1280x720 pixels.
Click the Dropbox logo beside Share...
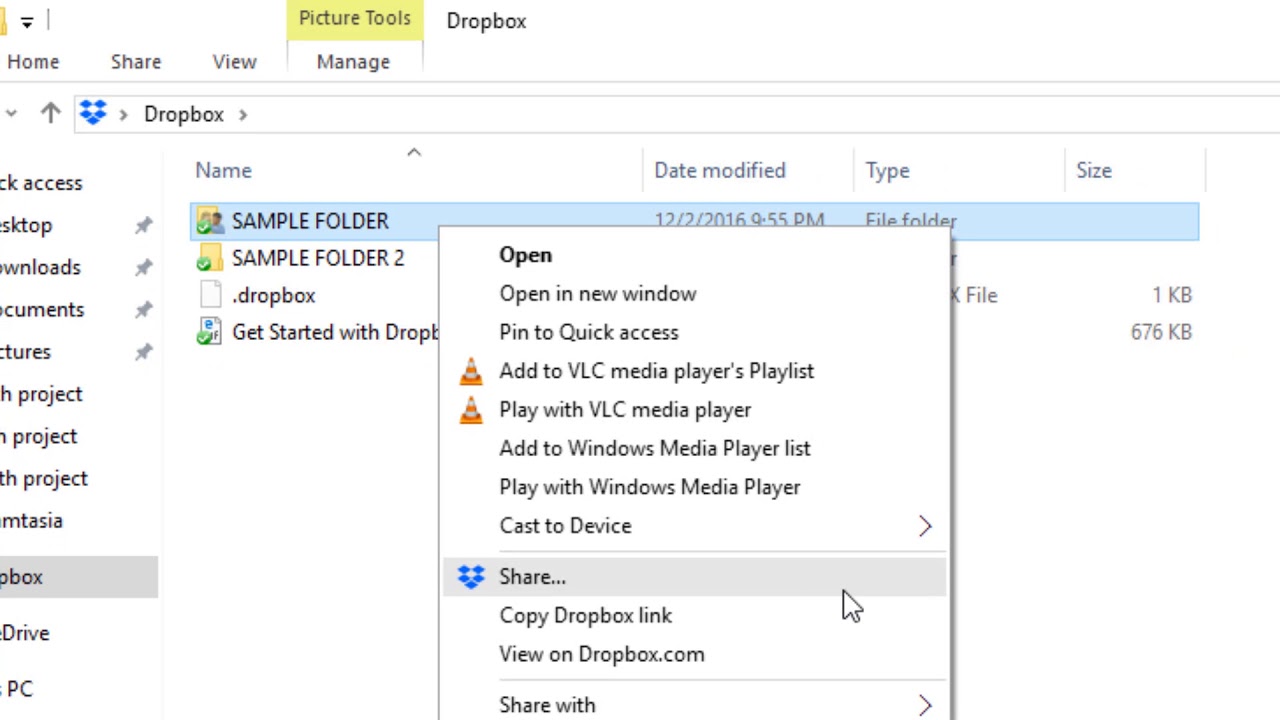point(470,577)
